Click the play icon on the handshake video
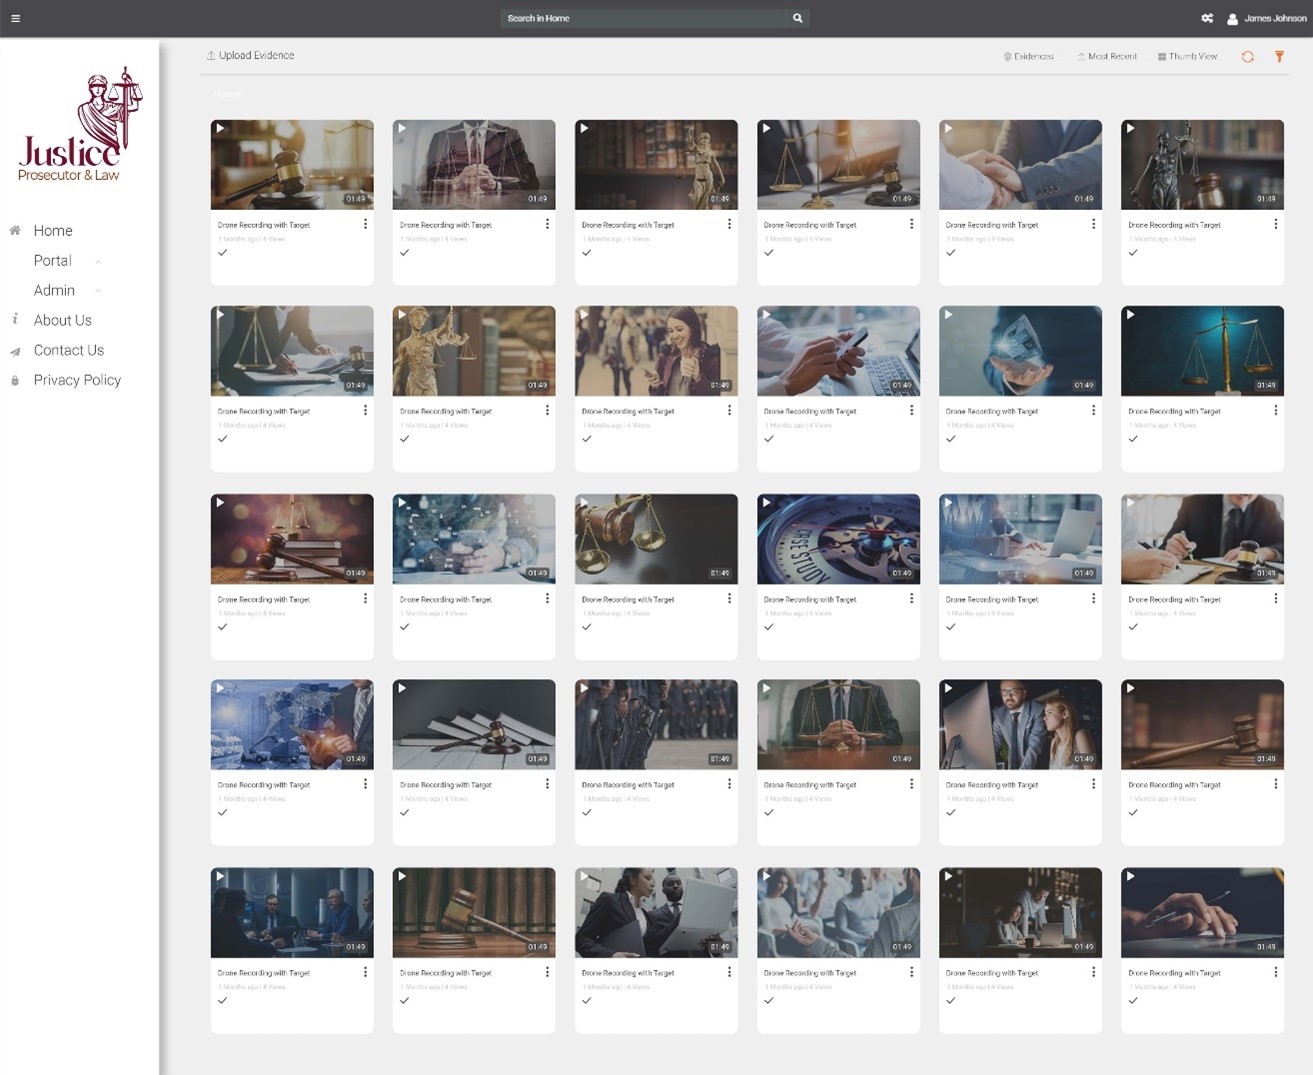1313x1075 pixels. (x=948, y=129)
